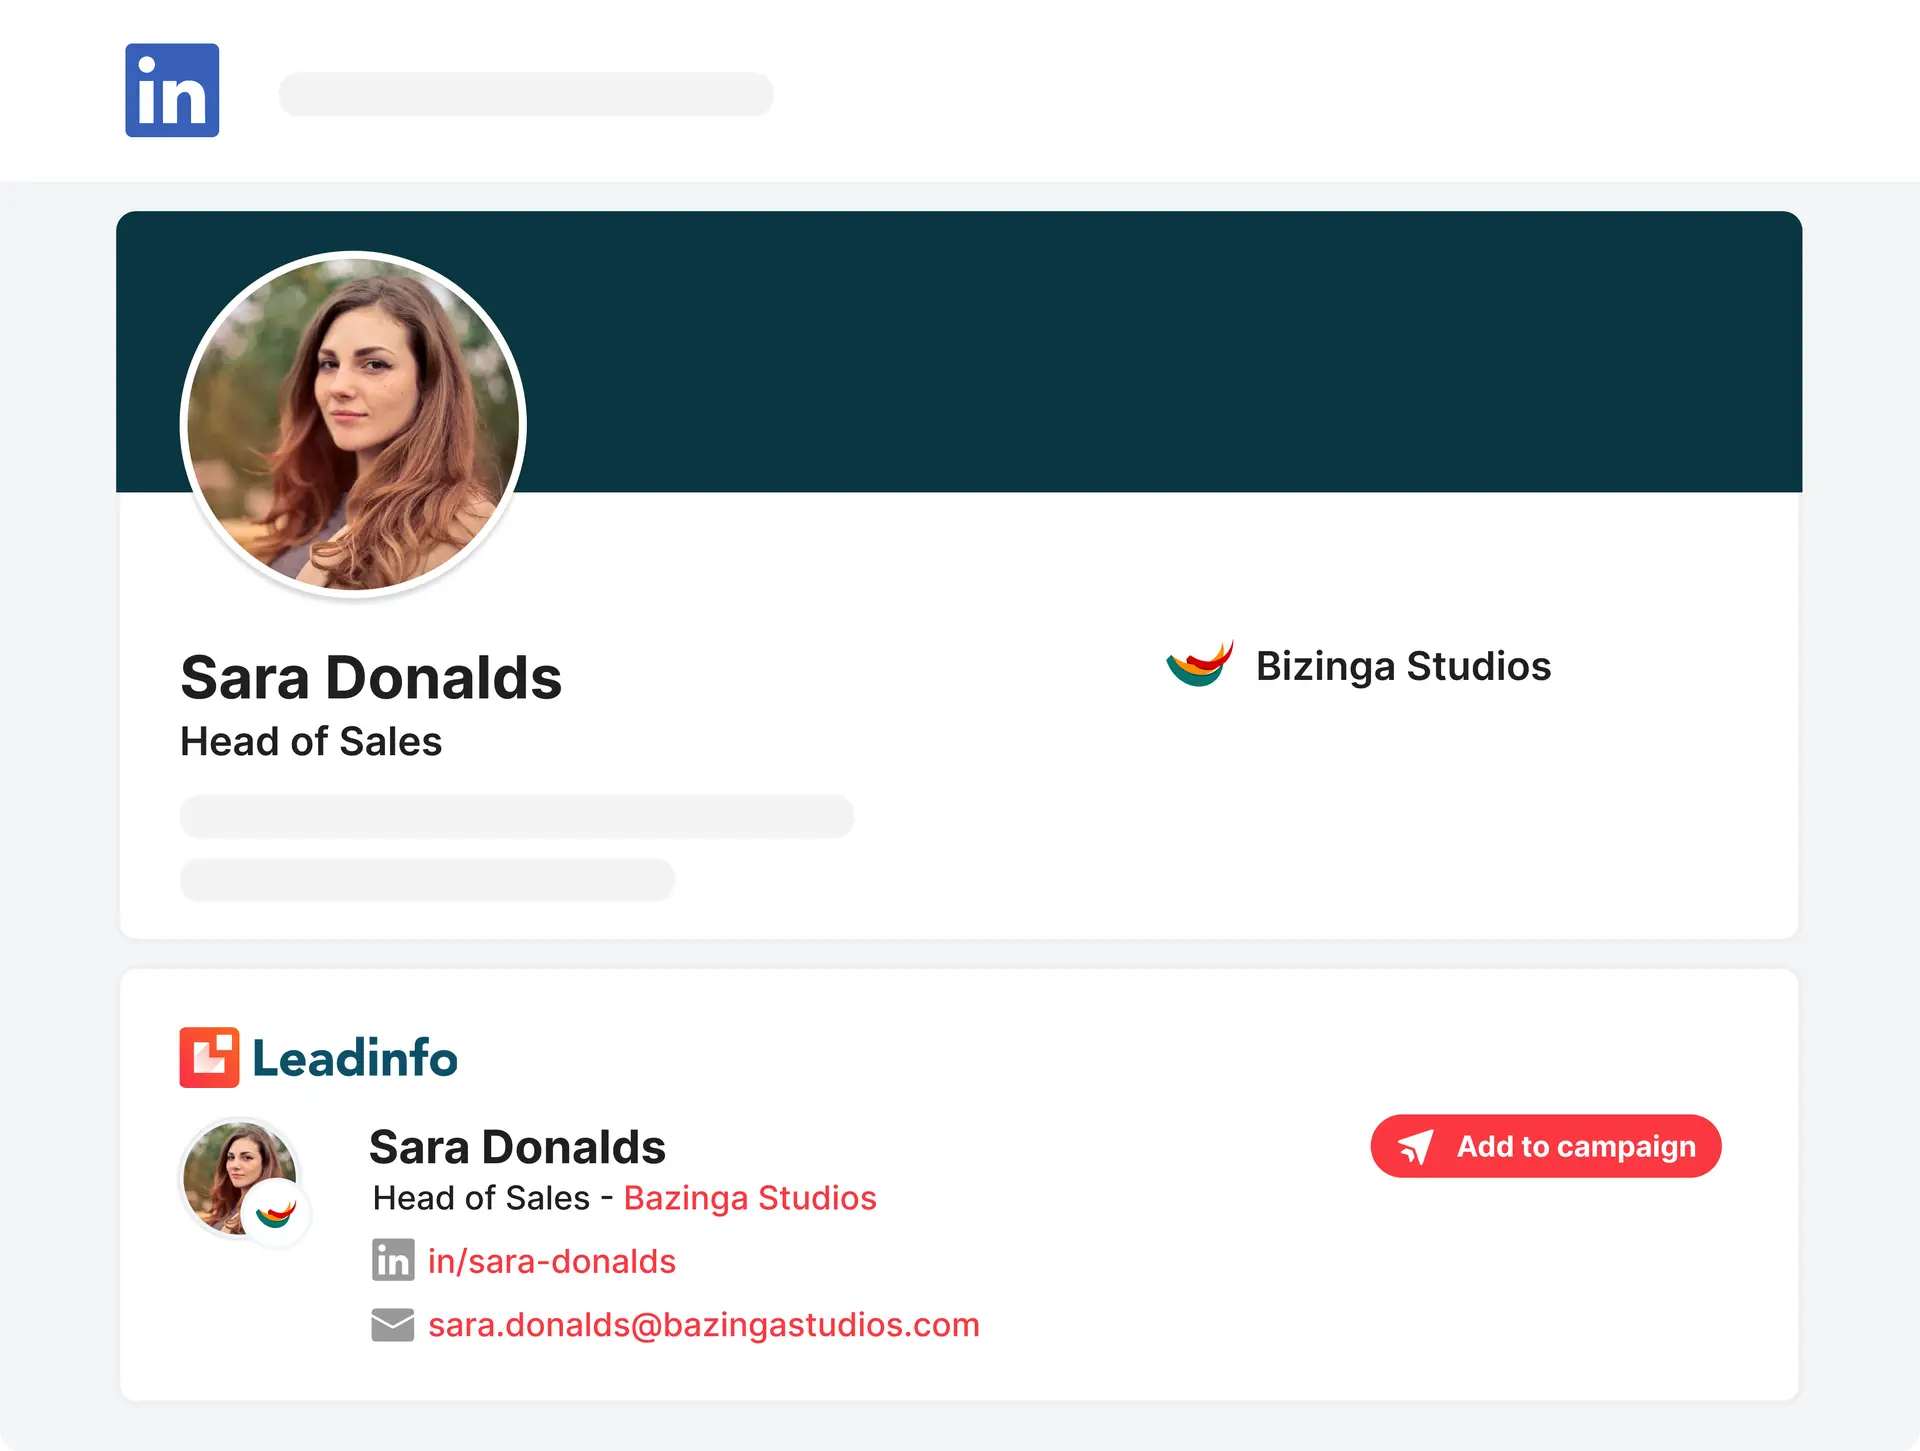The image size is (1920, 1451).
Task: Click the LinkedIn logo icon
Action: pyautogui.click(x=172, y=90)
